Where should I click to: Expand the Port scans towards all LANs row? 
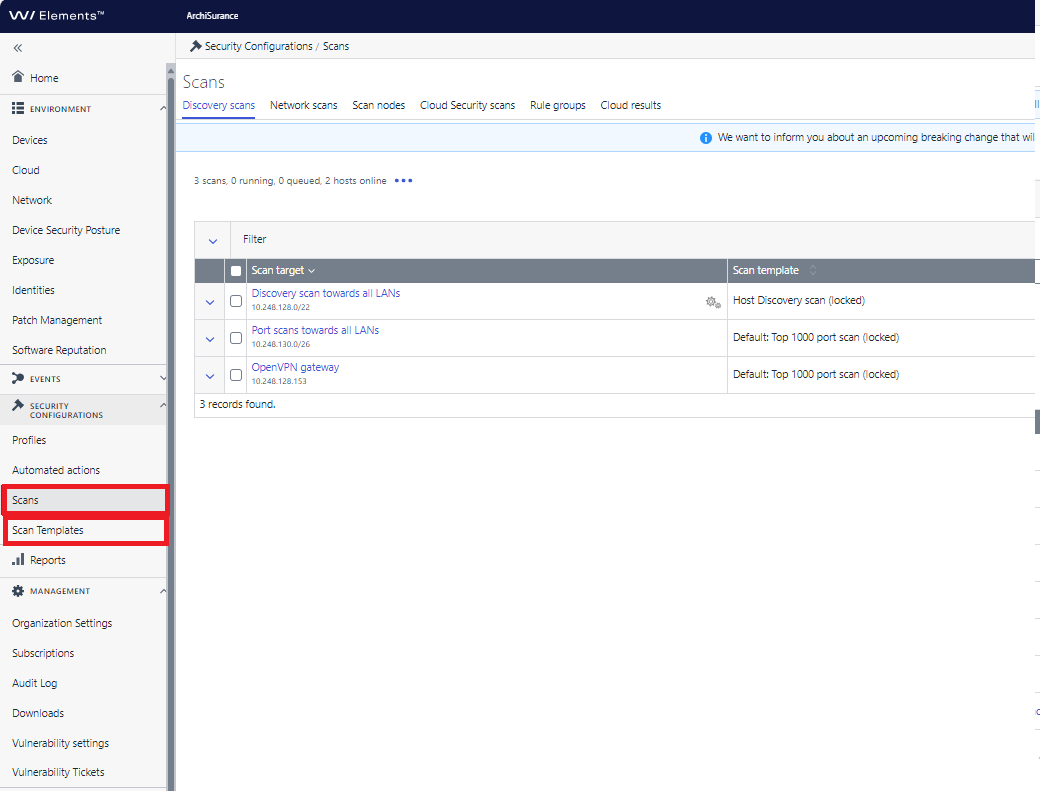tap(210, 339)
